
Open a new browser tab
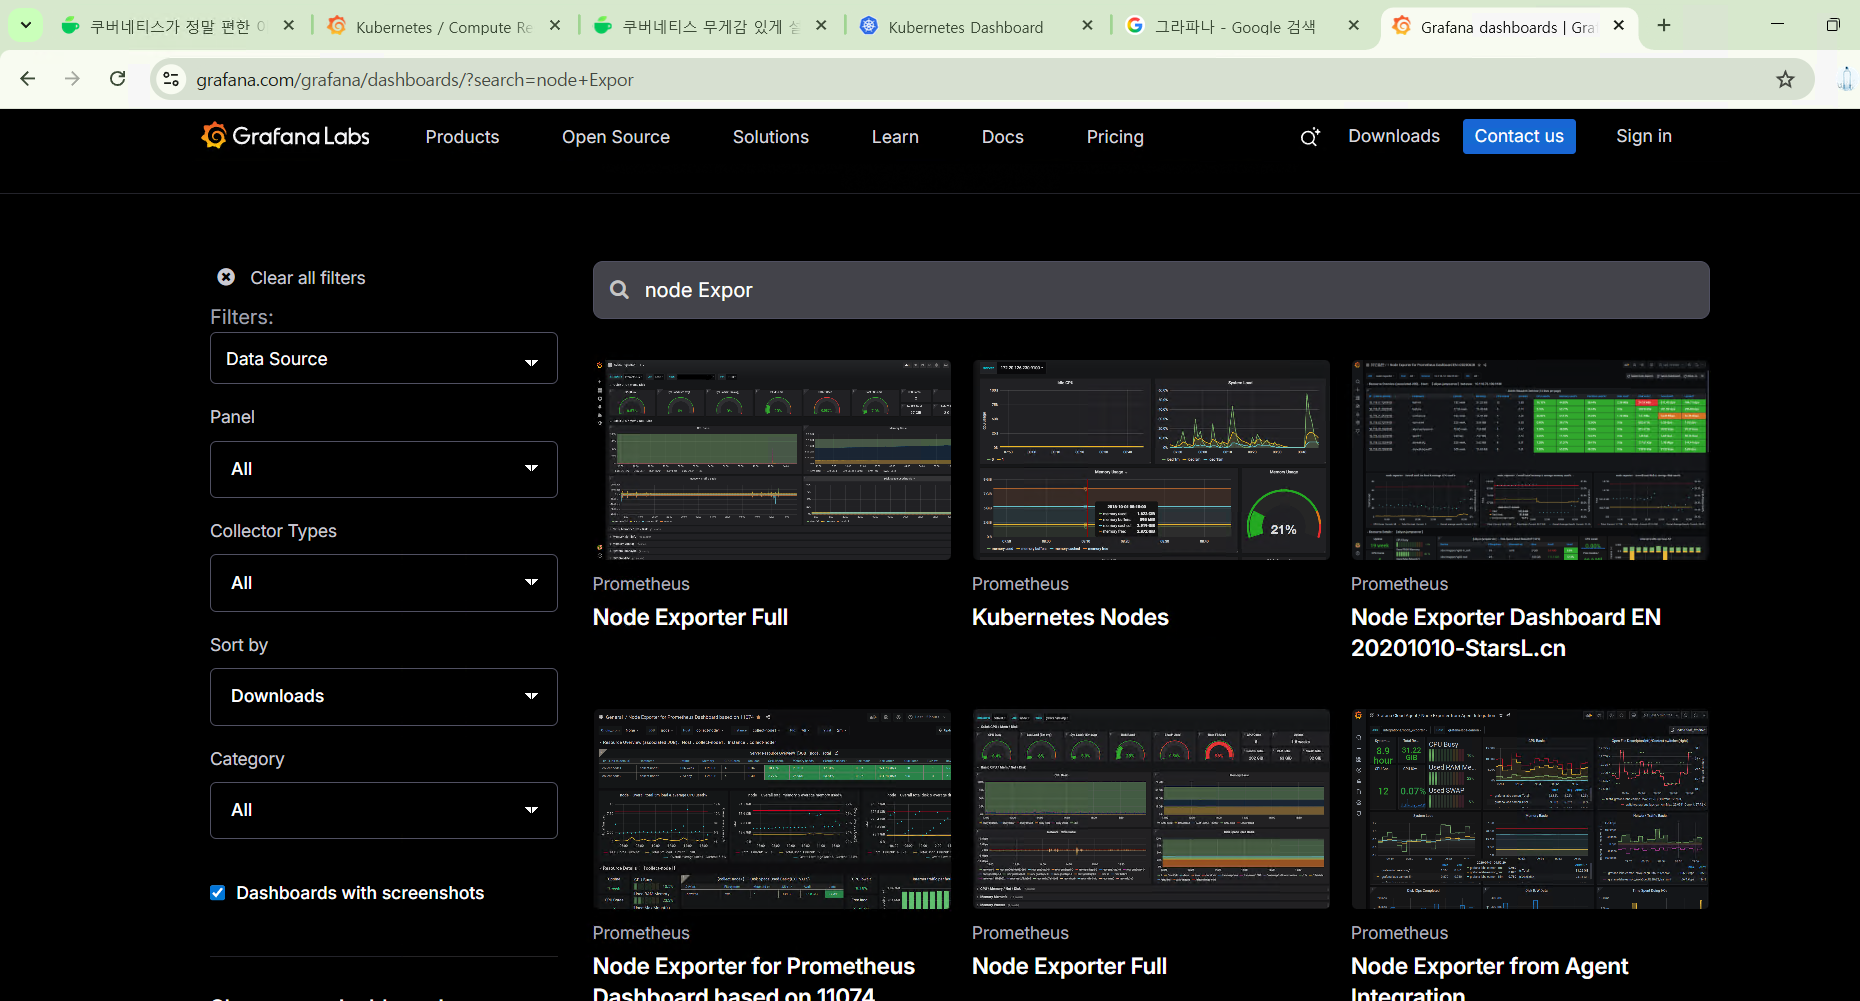point(1664,26)
